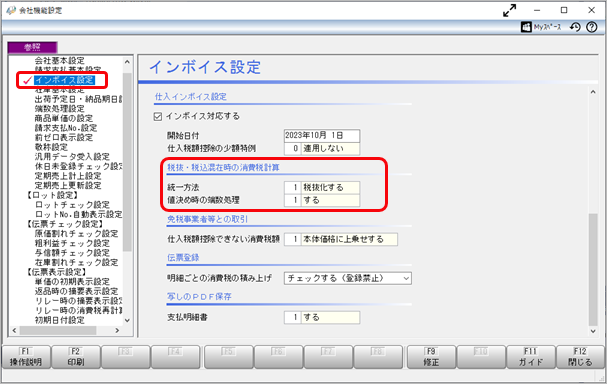Image resolution: width=607 pixels, height=384 pixels.
Task: Select 粗利益チェック設定 in tree
Action: pos(72,243)
